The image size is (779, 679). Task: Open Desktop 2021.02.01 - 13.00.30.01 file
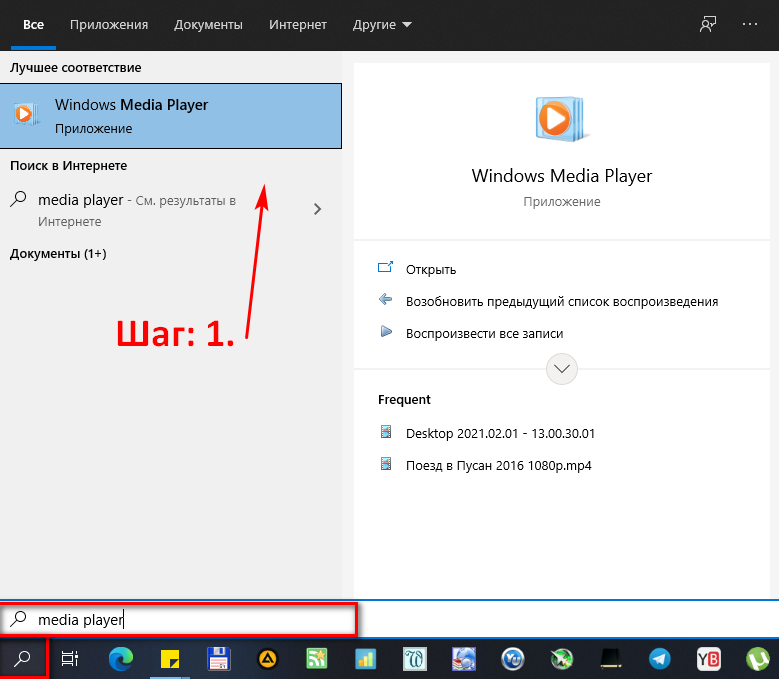pyautogui.click(x=500, y=433)
